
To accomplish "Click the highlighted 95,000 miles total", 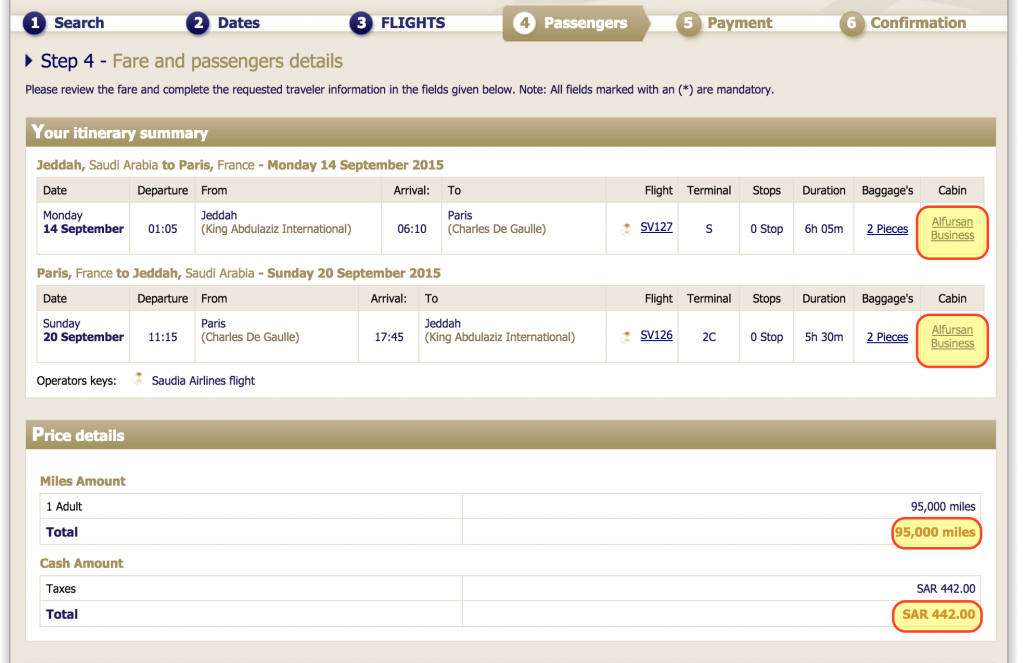I will pyautogui.click(x=934, y=532).
